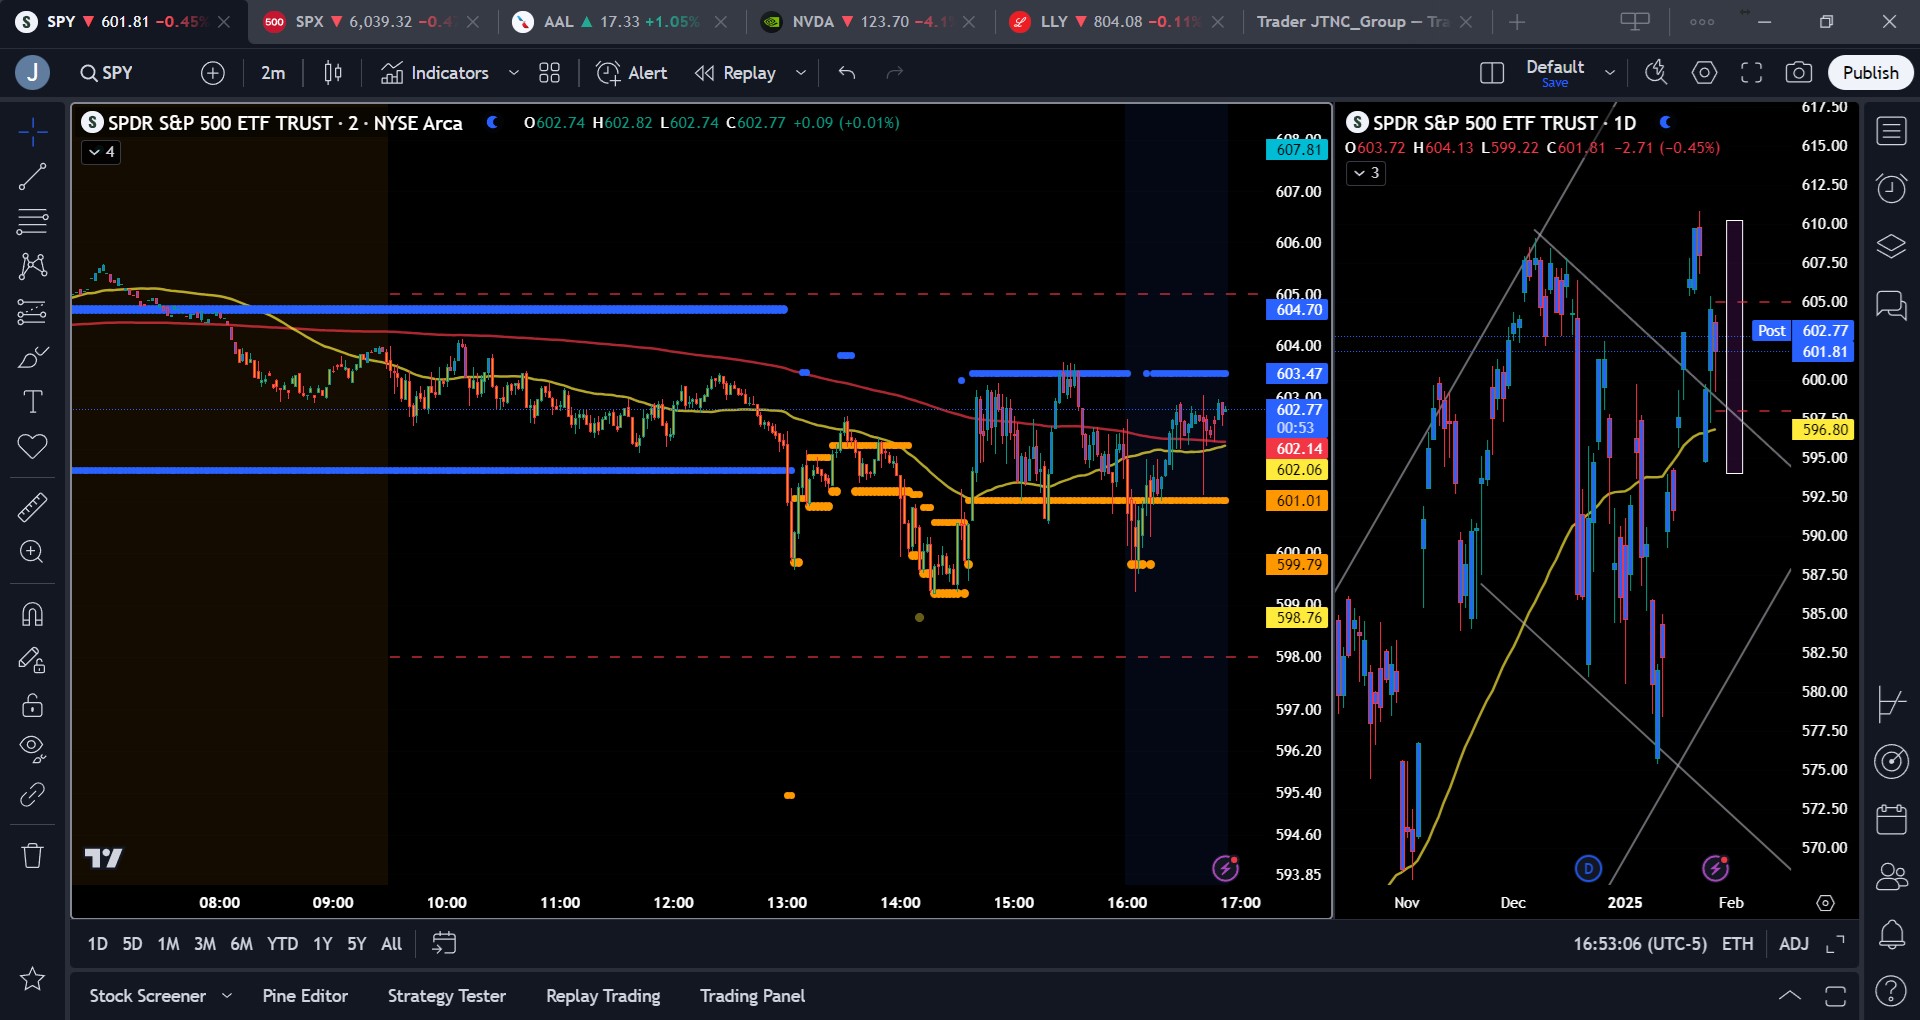1920x1020 pixels.
Task: Remove drawings with trash icon
Action: (32, 856)
